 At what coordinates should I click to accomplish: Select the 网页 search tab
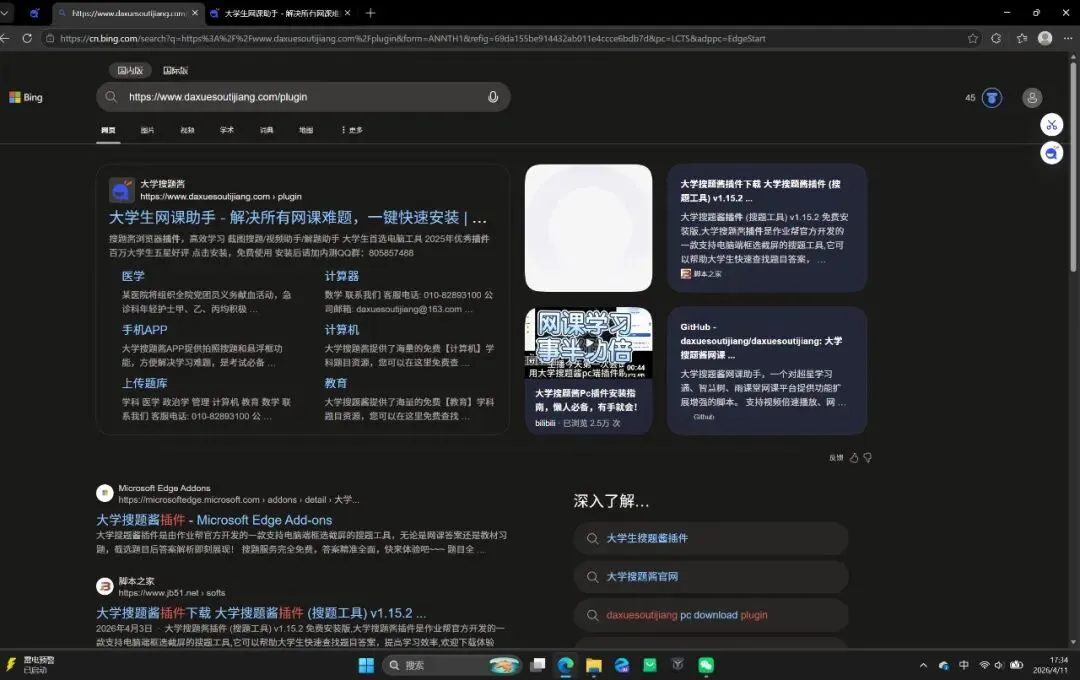pos(108,130)
